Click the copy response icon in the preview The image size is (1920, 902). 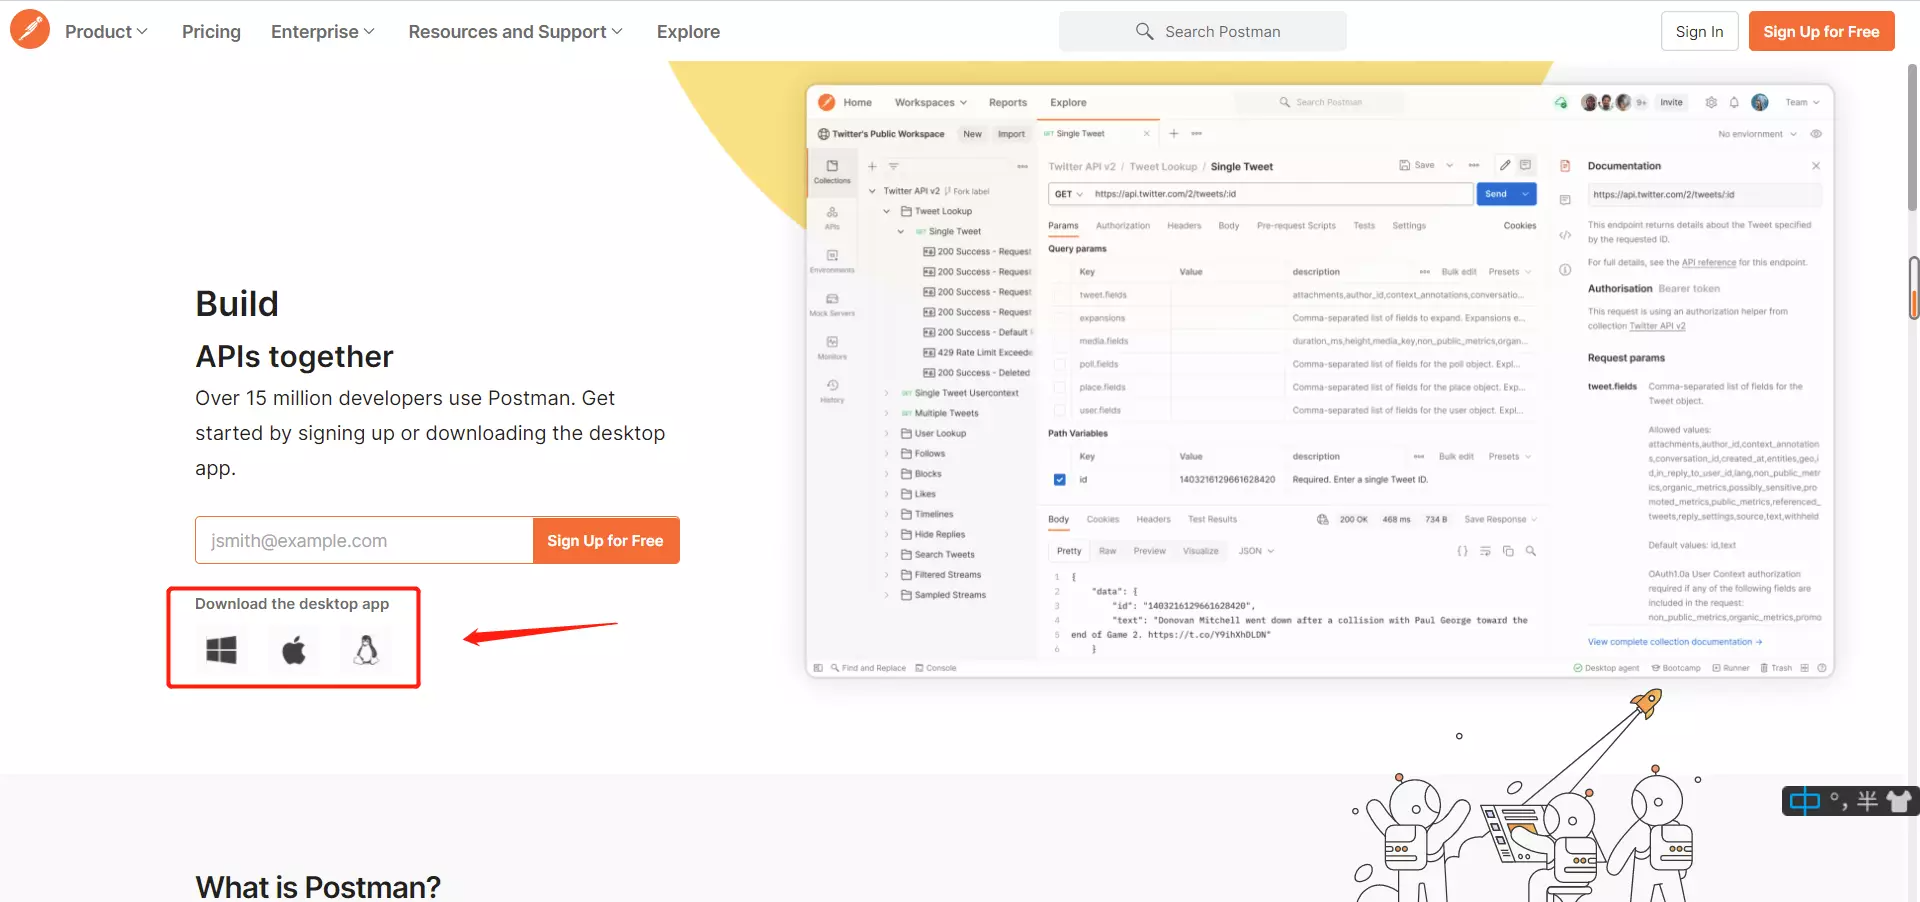pos(1508,551)
